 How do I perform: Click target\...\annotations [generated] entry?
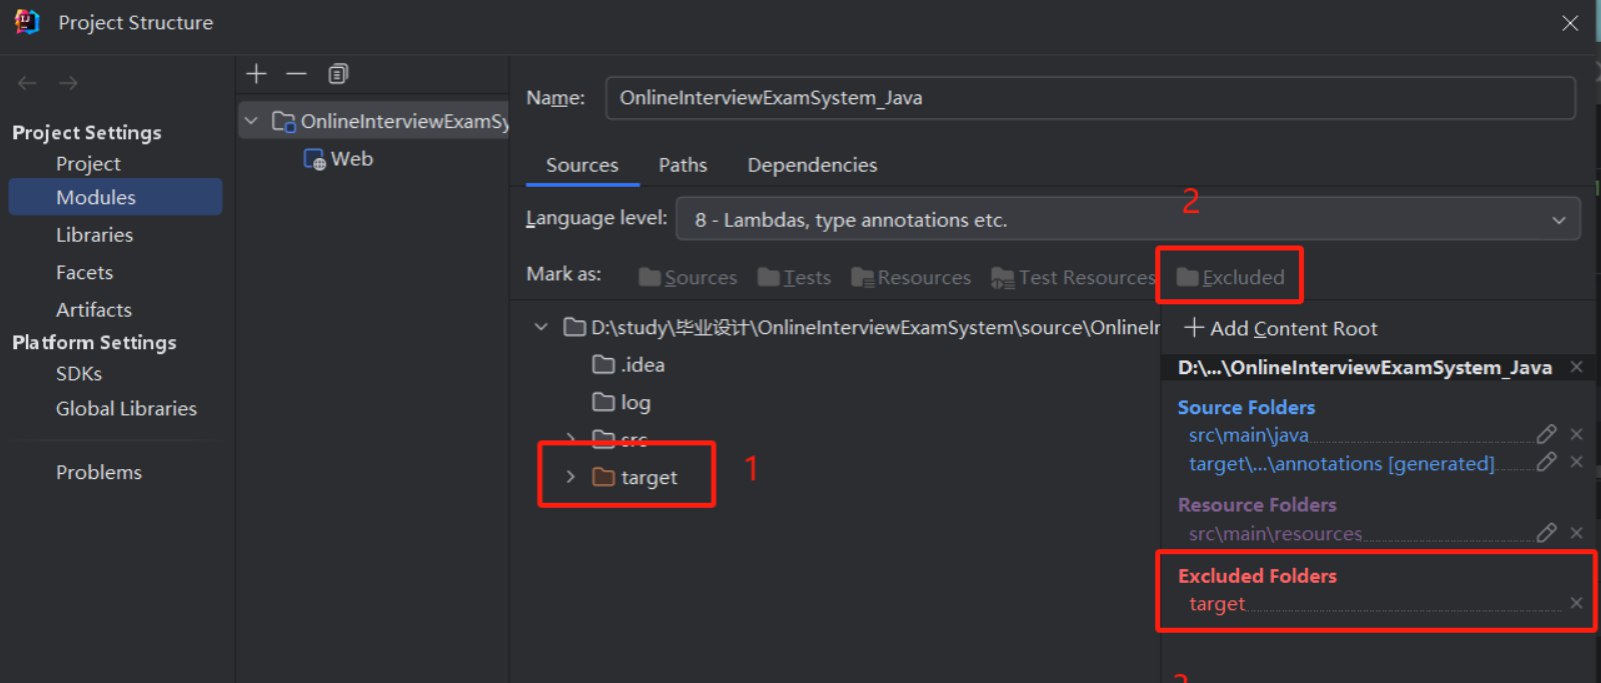[1341, 463]
